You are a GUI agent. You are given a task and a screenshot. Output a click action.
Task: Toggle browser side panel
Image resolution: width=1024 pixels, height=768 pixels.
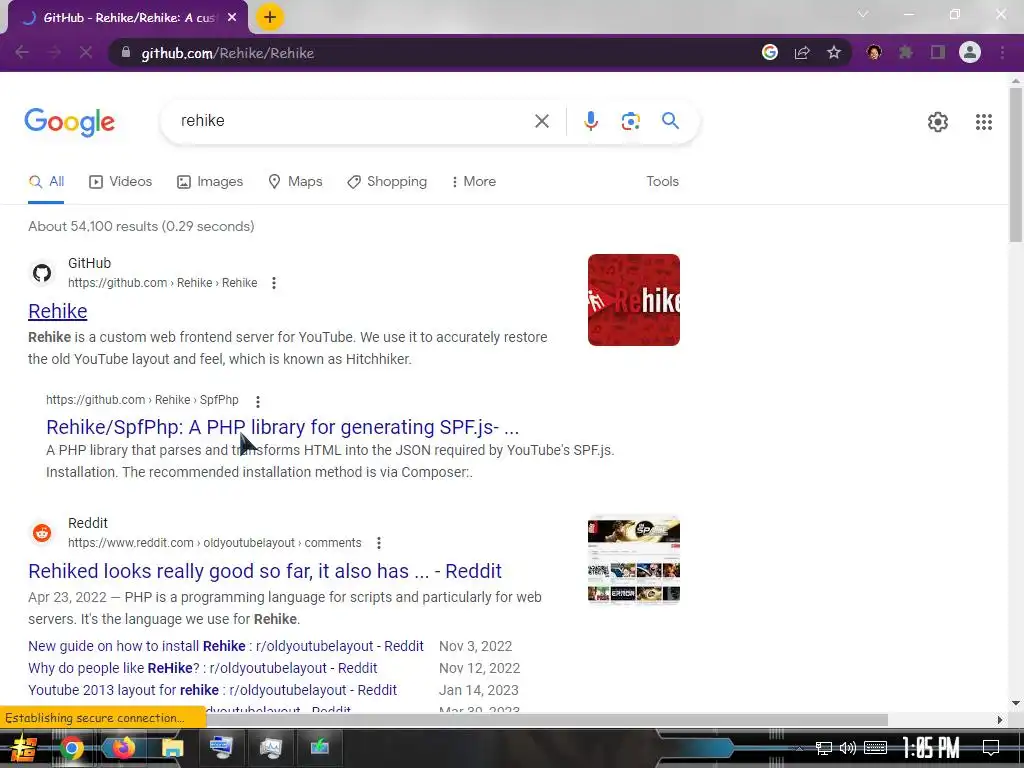click(x=938, y=52)
